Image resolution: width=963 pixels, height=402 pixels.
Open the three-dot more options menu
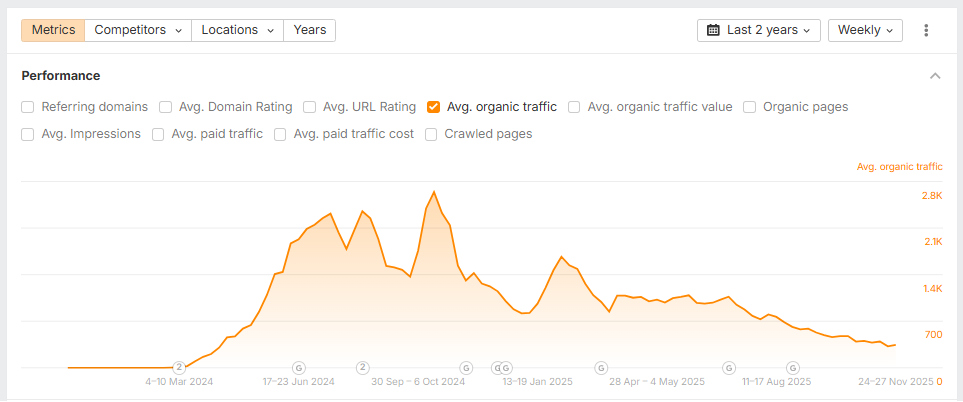(926, 30)
